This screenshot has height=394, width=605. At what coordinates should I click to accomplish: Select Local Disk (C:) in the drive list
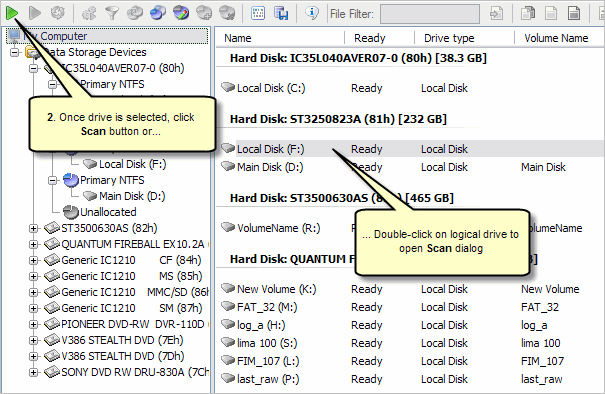tap(271, 88)
